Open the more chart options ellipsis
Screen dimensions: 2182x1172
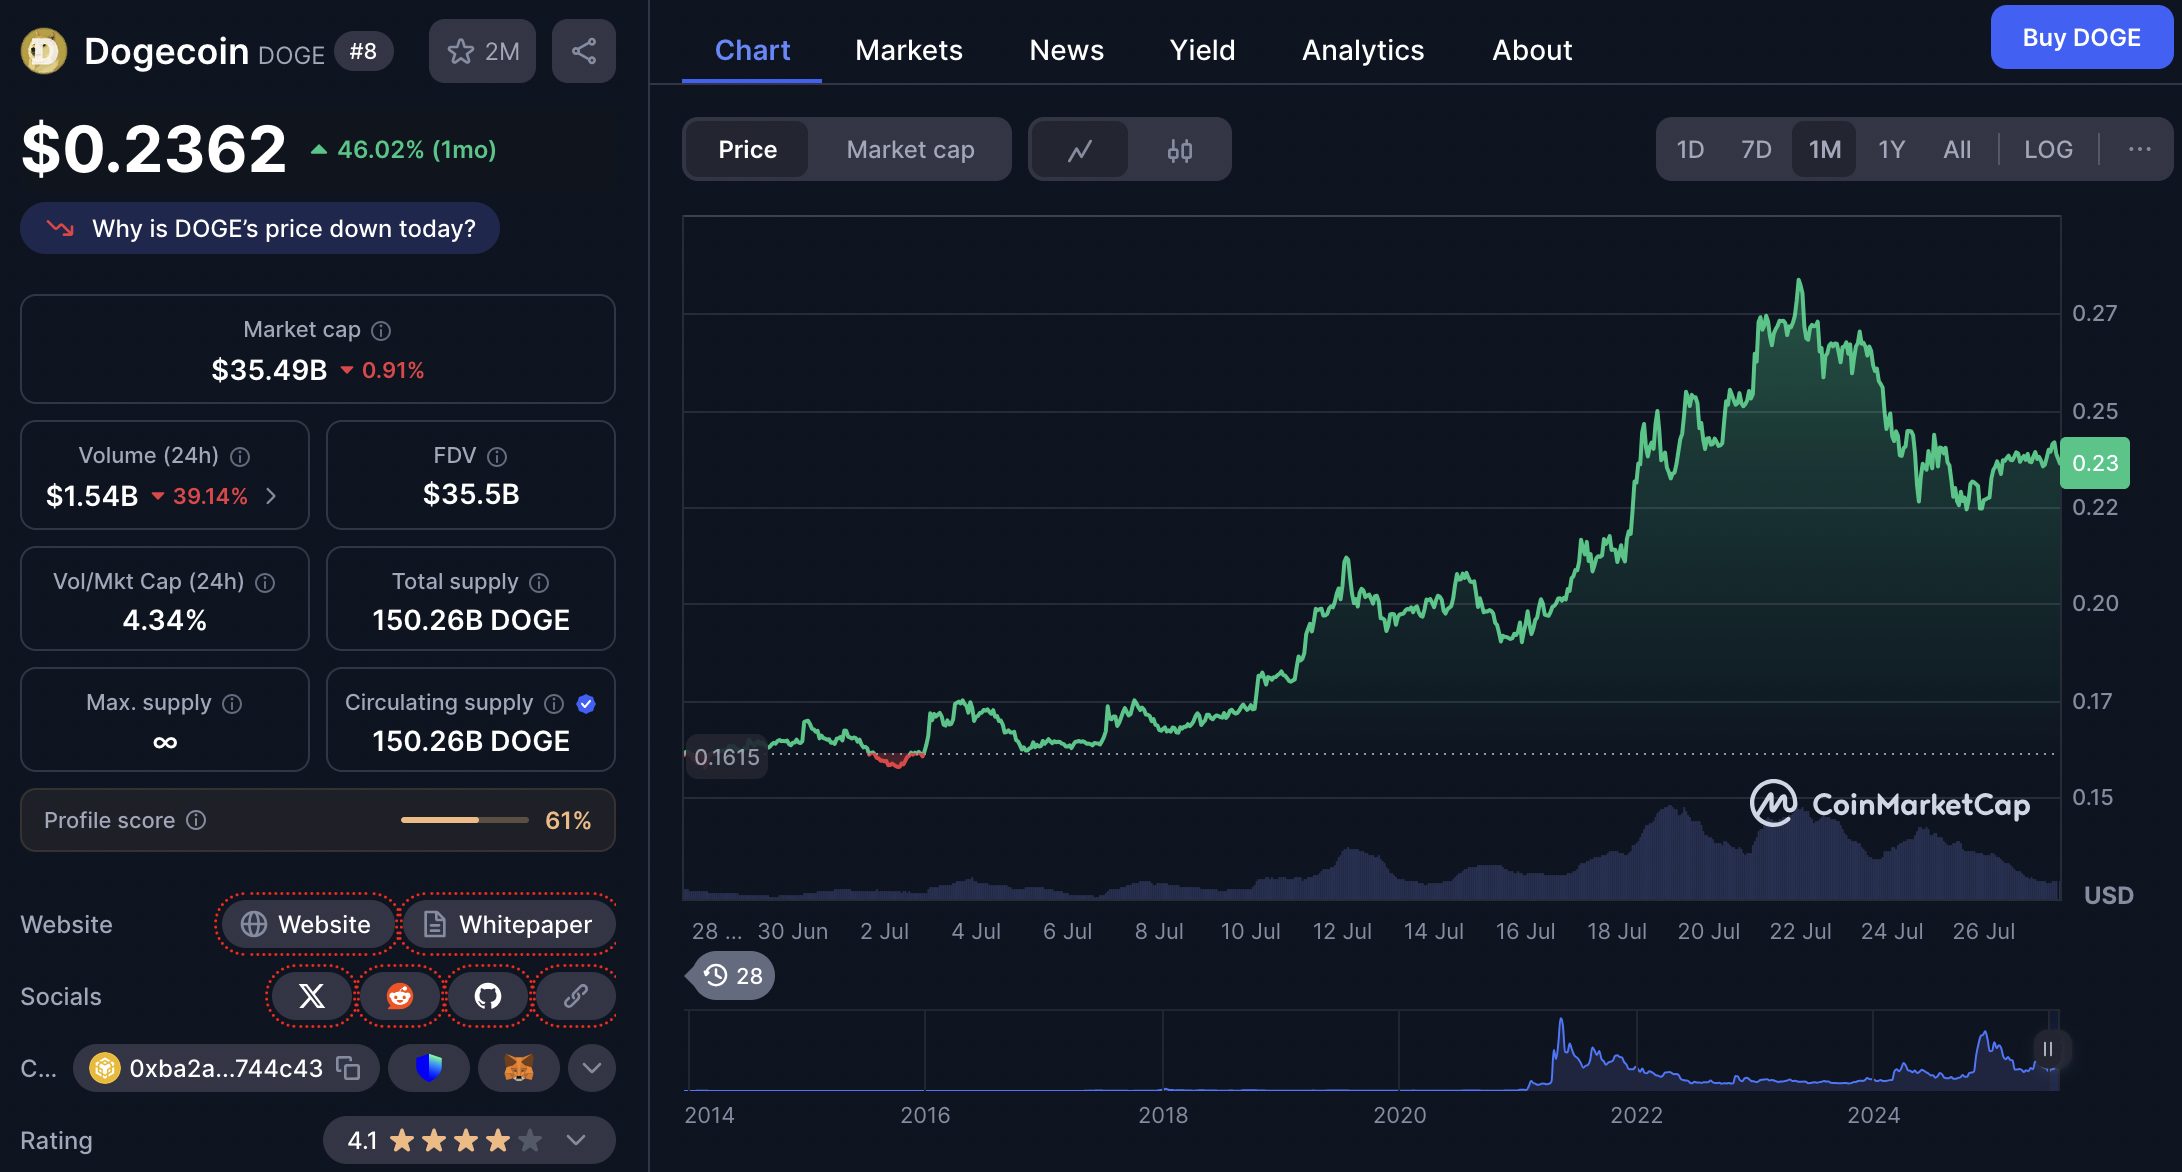[x=2140, y=149]
